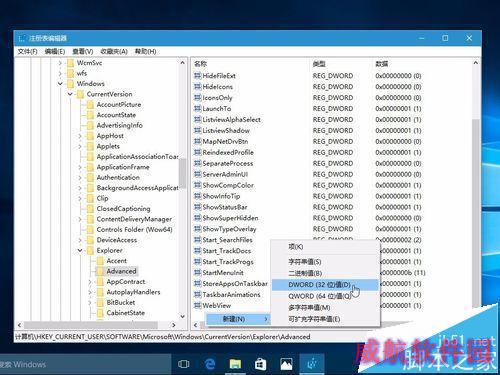Open the 收藏夹(A) menu
The width and height of the screenshot is (500, 375).
click(114, 51)
